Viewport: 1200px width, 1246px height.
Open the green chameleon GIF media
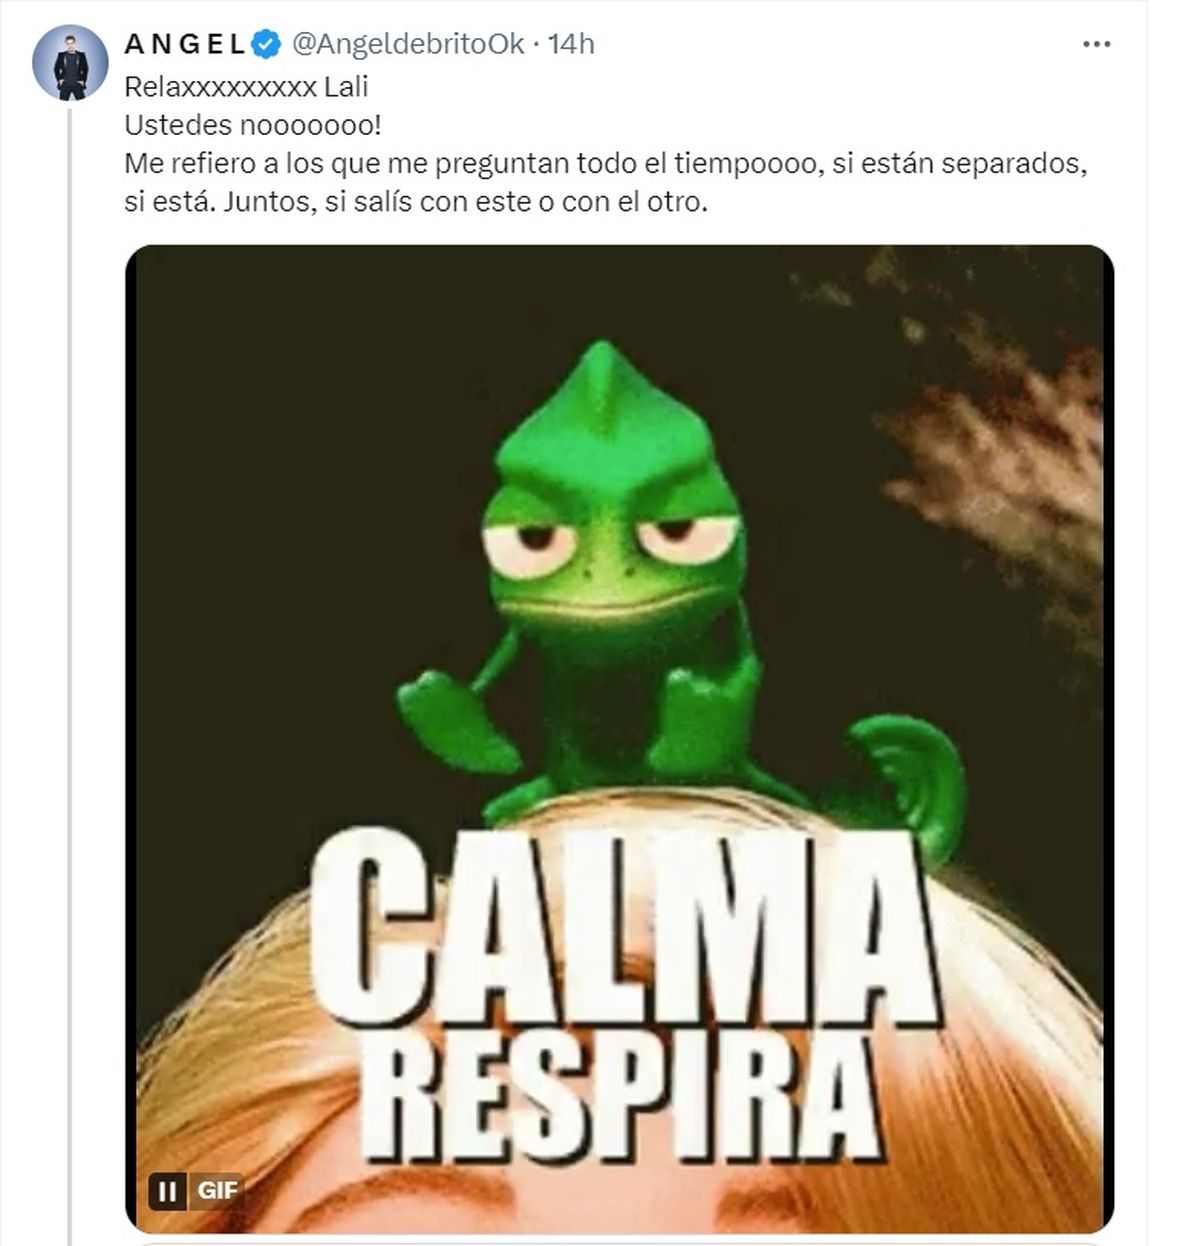tap(619, 739)
